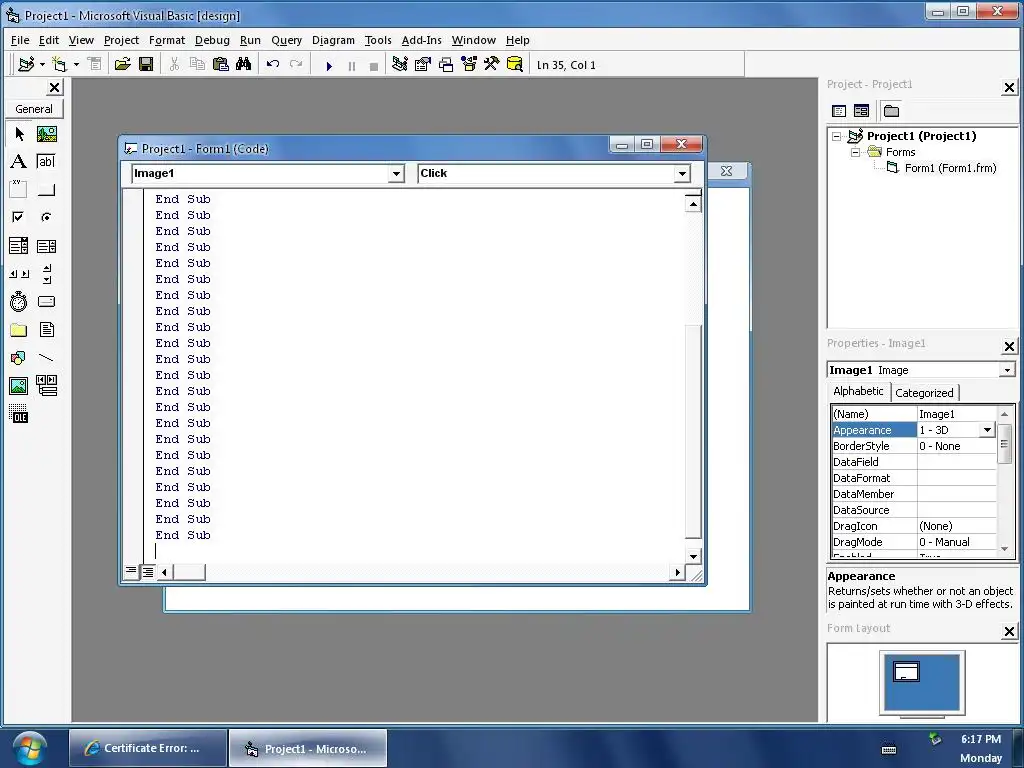Switch to the Categorized properties tab

(924, 392)
